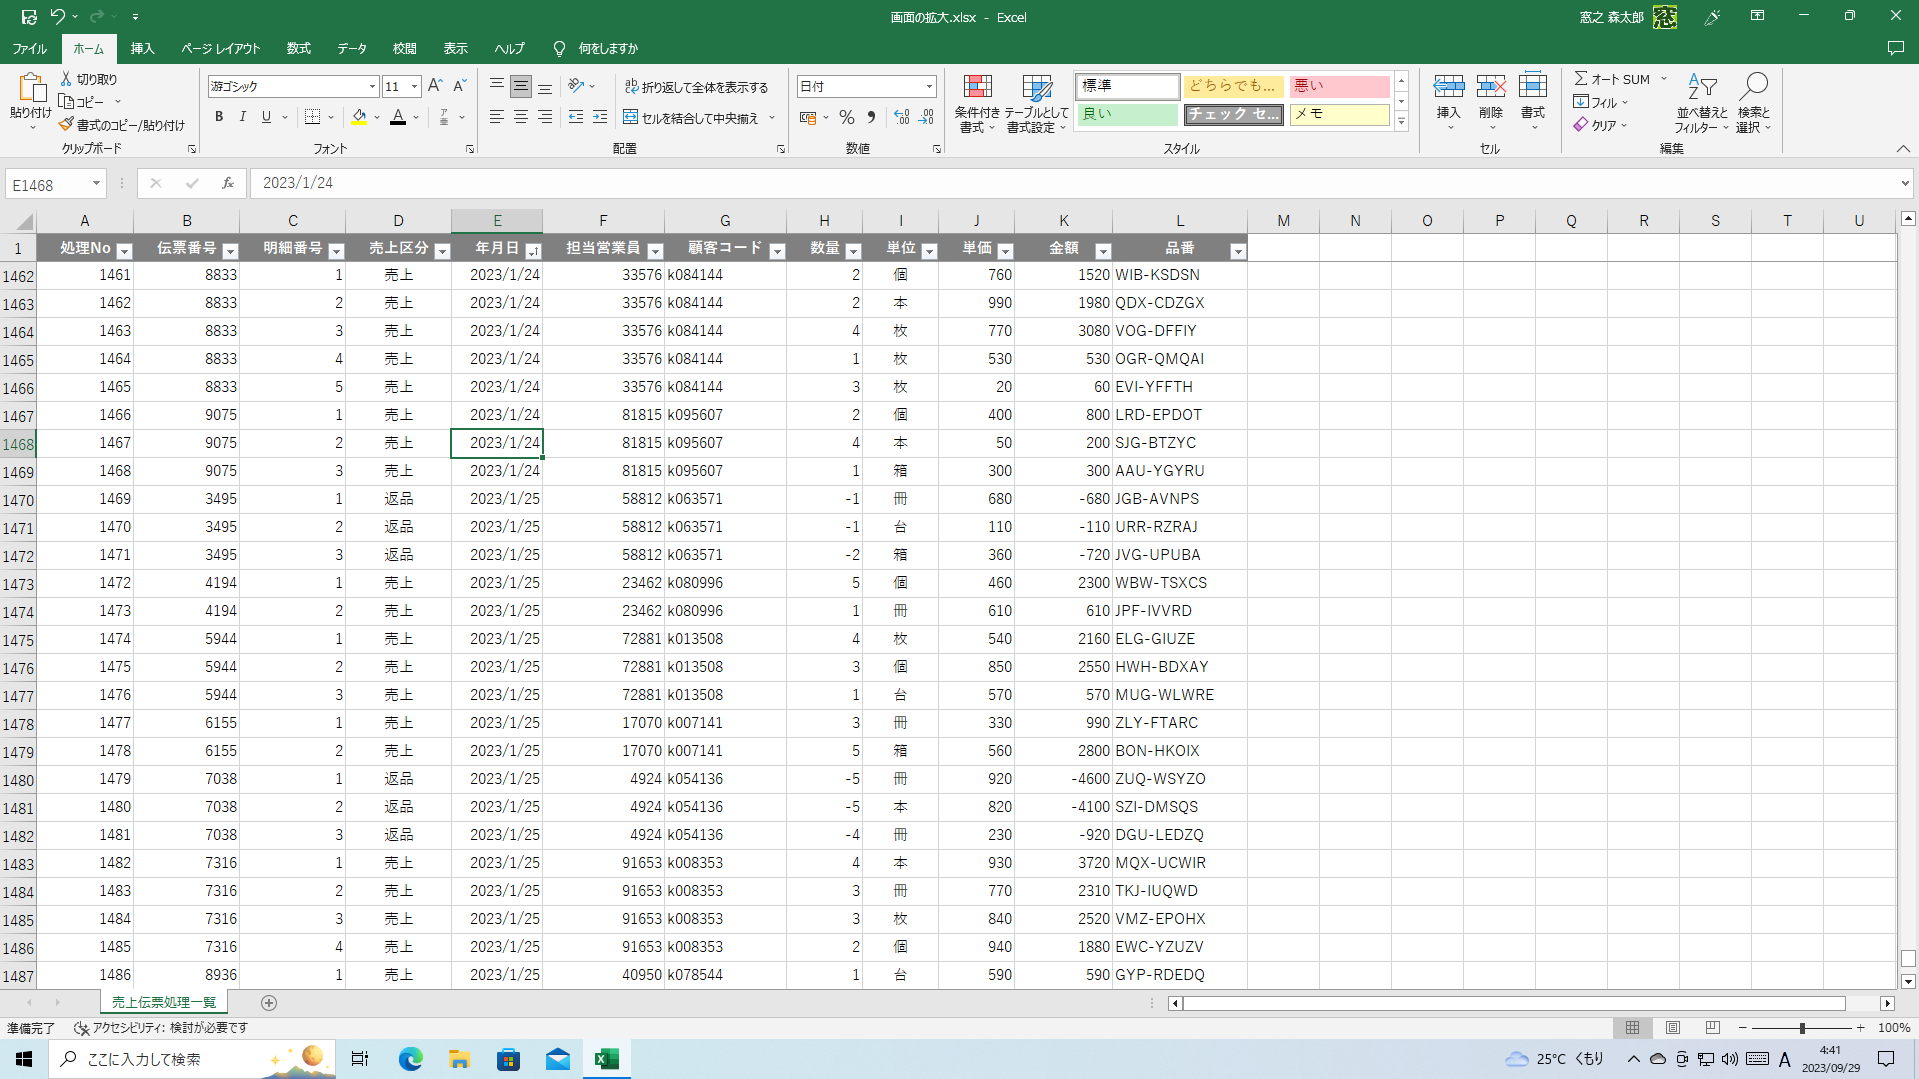The height and width of the screenshot is (1079, 1919).
Task: Click the Cut (切り取り) scissors icon
Action: 66,79
